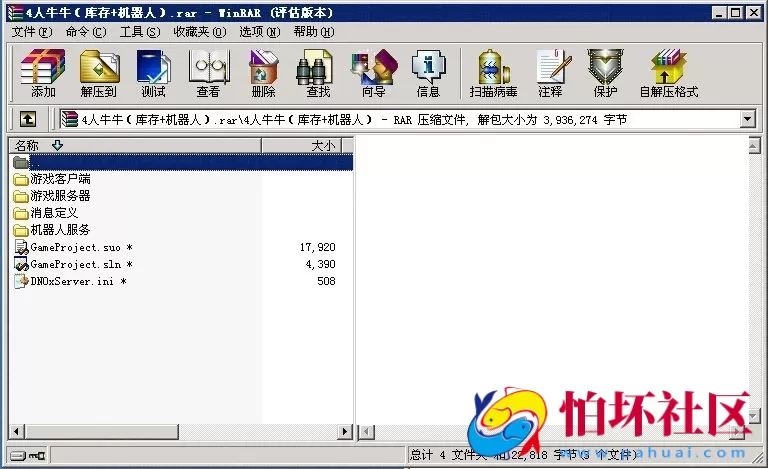Select the DNOxServer.ini file name
Screen dimensions: 768x469
tap(78, 281)
